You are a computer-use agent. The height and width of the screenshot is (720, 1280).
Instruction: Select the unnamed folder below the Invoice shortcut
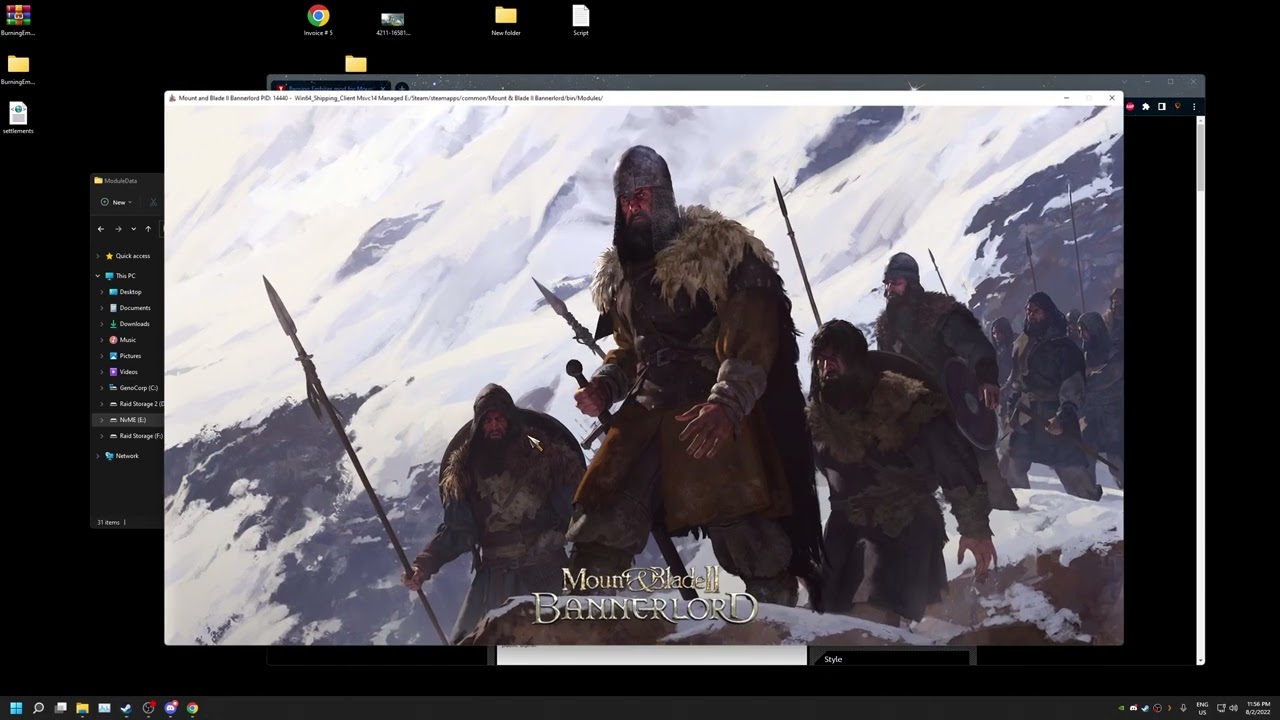[356, 64]
